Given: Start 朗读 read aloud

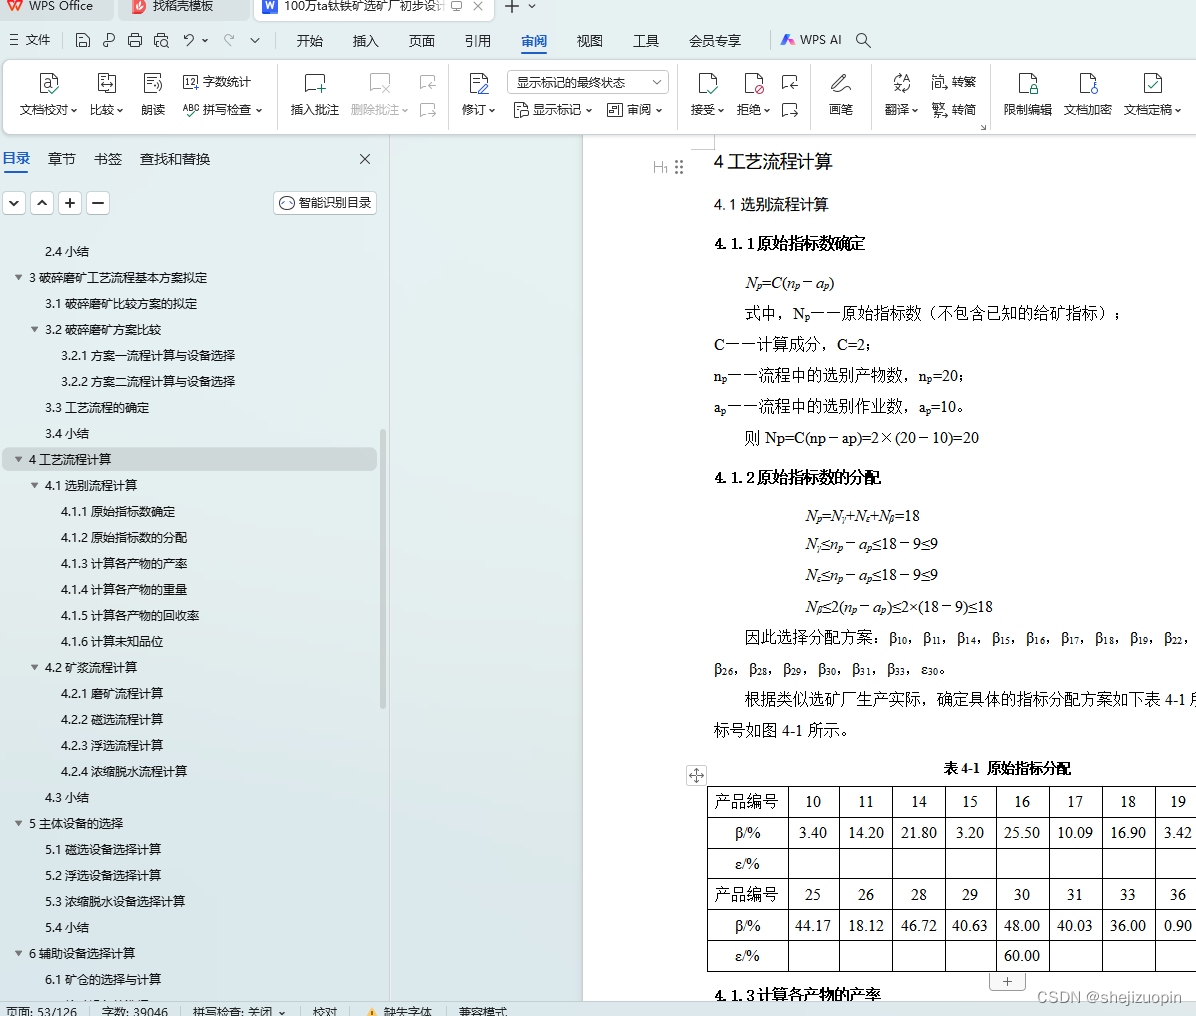Looking at the screenshot, I should click(x=153, y=95).
